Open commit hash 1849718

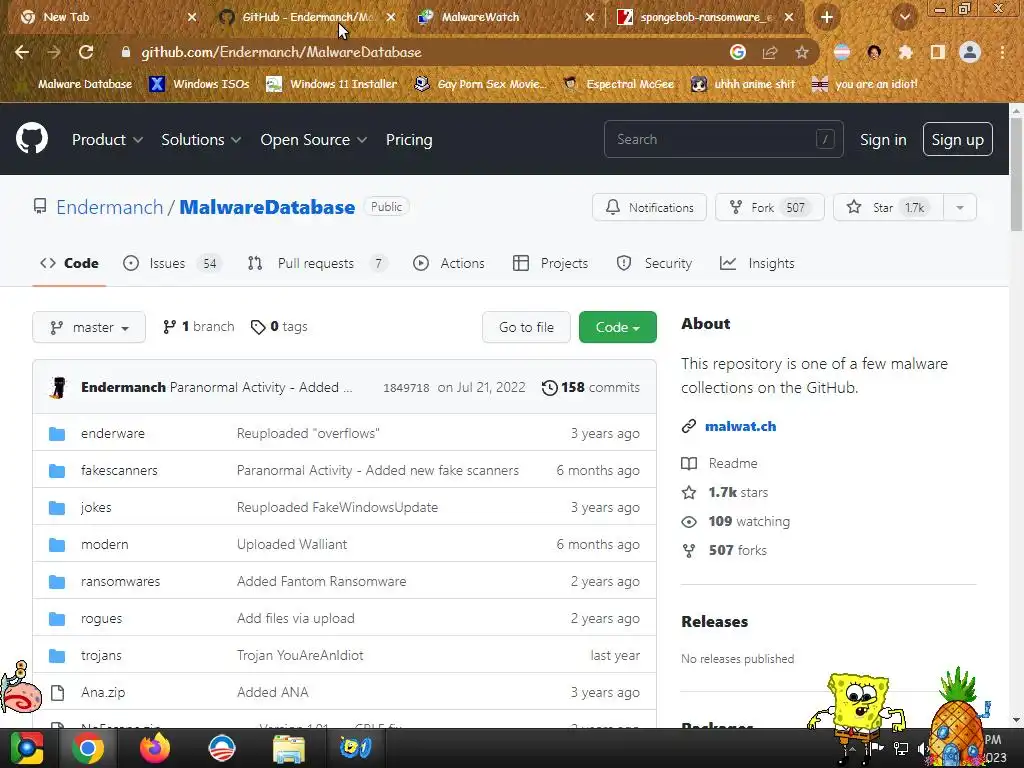(406, 388)
